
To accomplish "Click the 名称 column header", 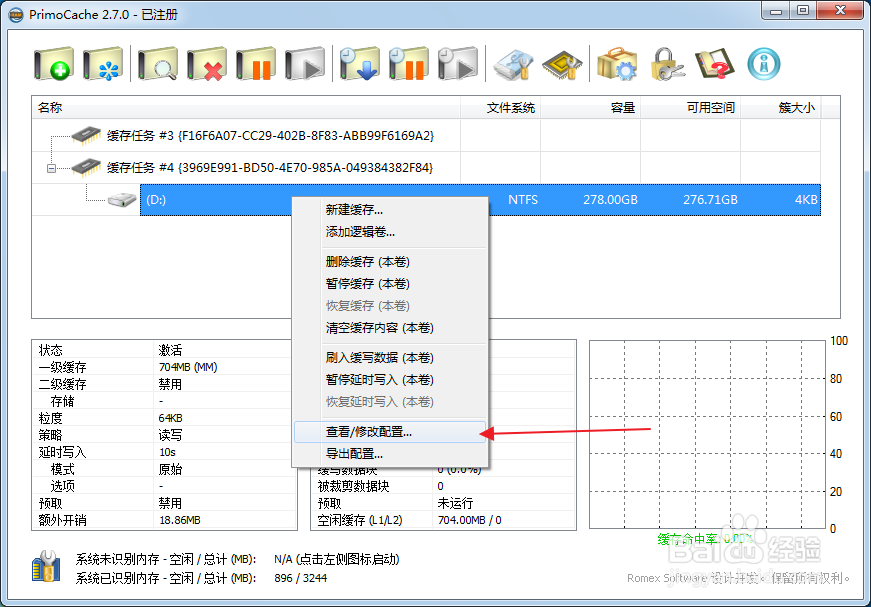I will [246, 108].
